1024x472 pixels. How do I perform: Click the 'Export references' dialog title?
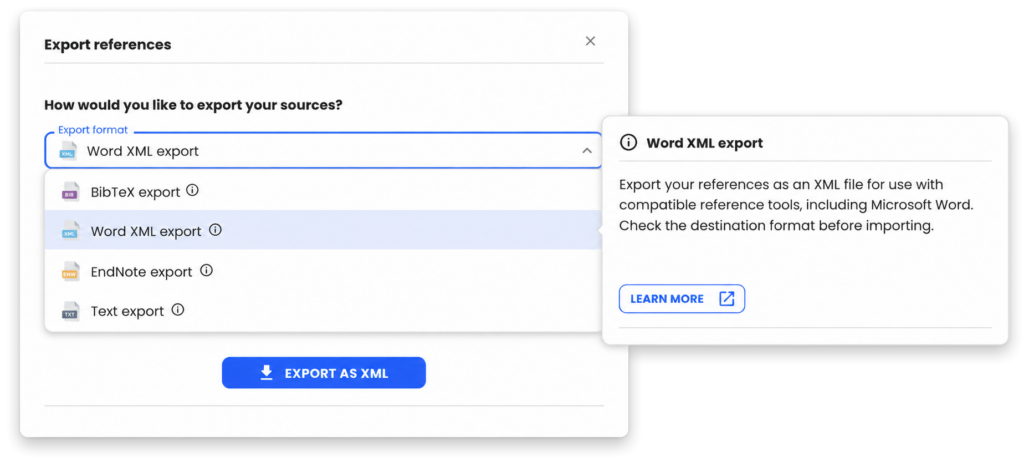click(108, 45)
